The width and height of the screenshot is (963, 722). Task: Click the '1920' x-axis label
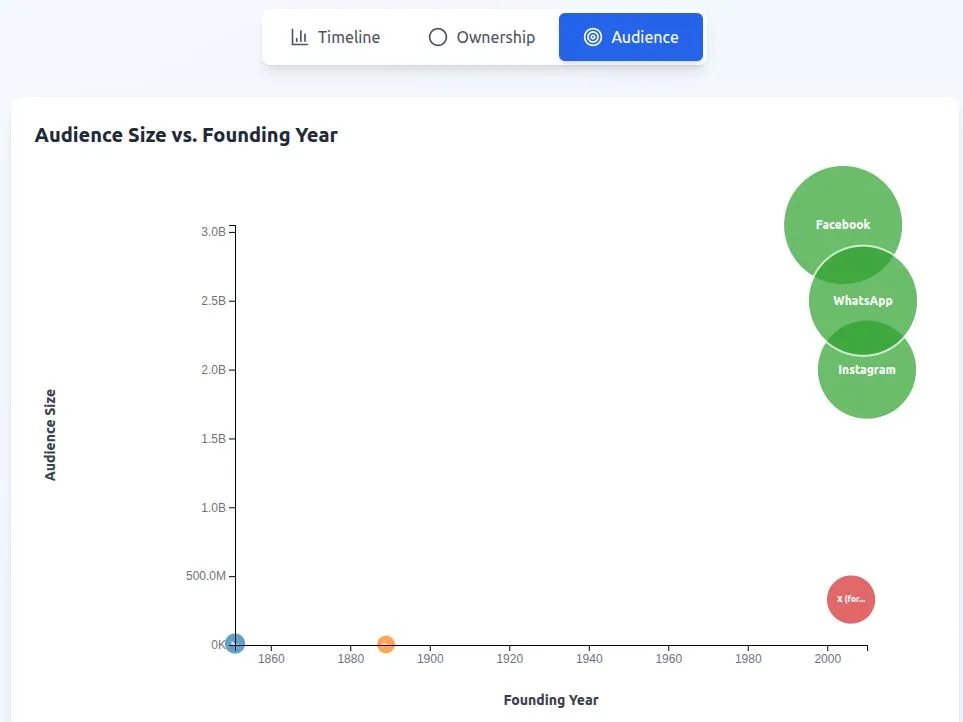tap(510, 659)
